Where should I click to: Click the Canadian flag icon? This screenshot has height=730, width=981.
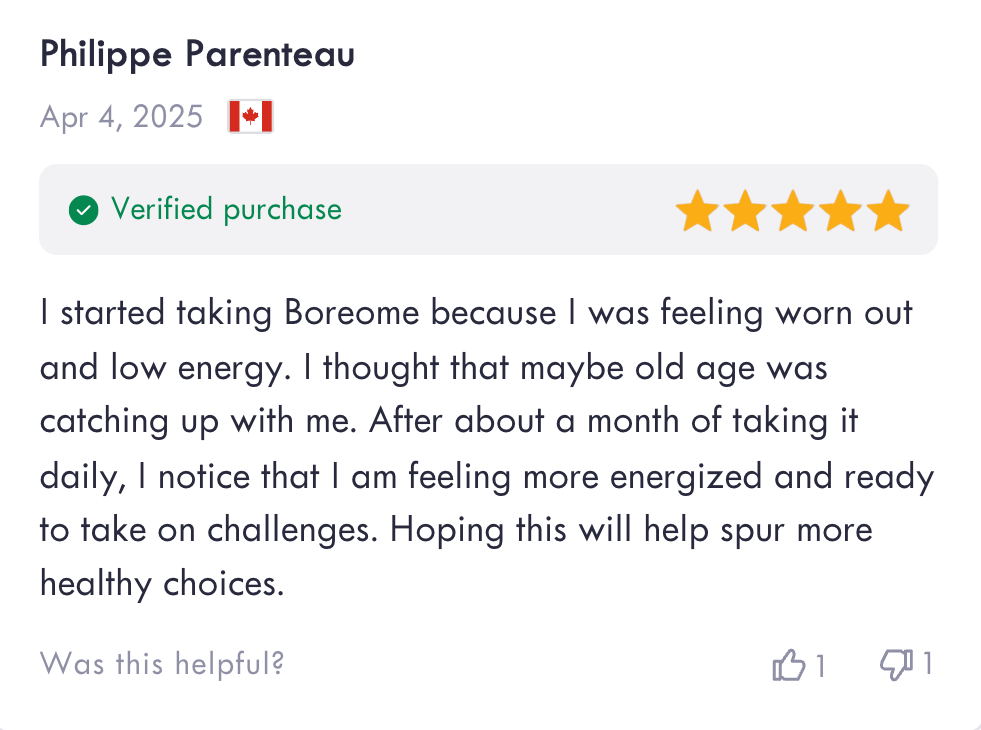click(250, 117)
